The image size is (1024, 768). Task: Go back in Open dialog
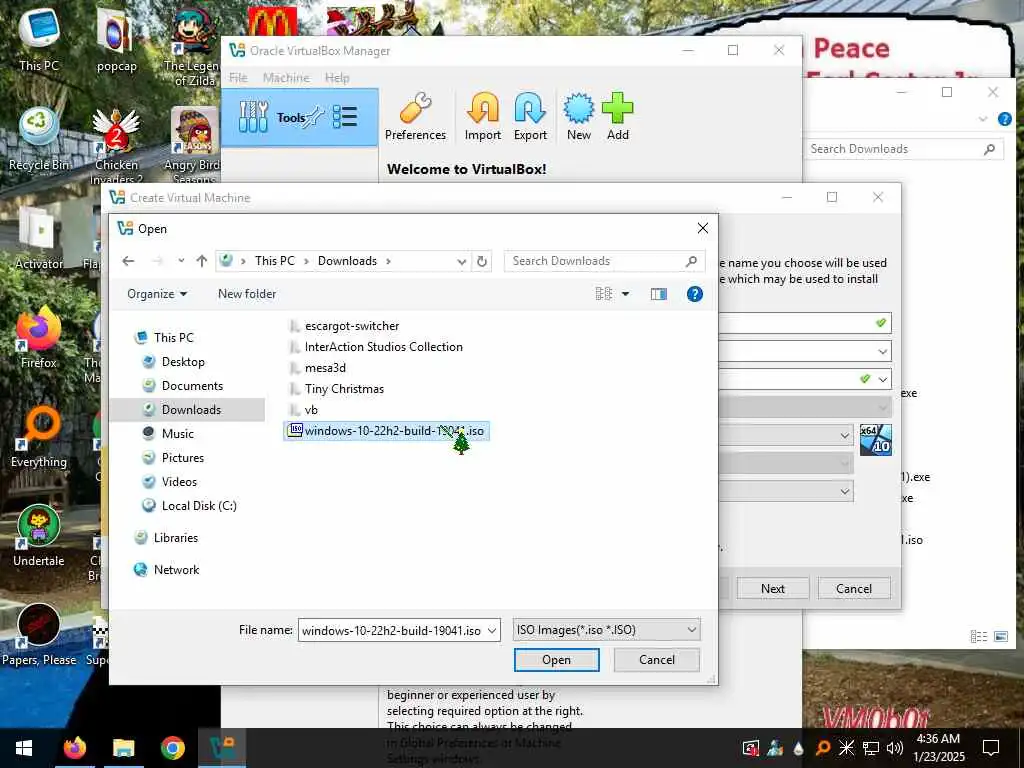coord(128,261)
